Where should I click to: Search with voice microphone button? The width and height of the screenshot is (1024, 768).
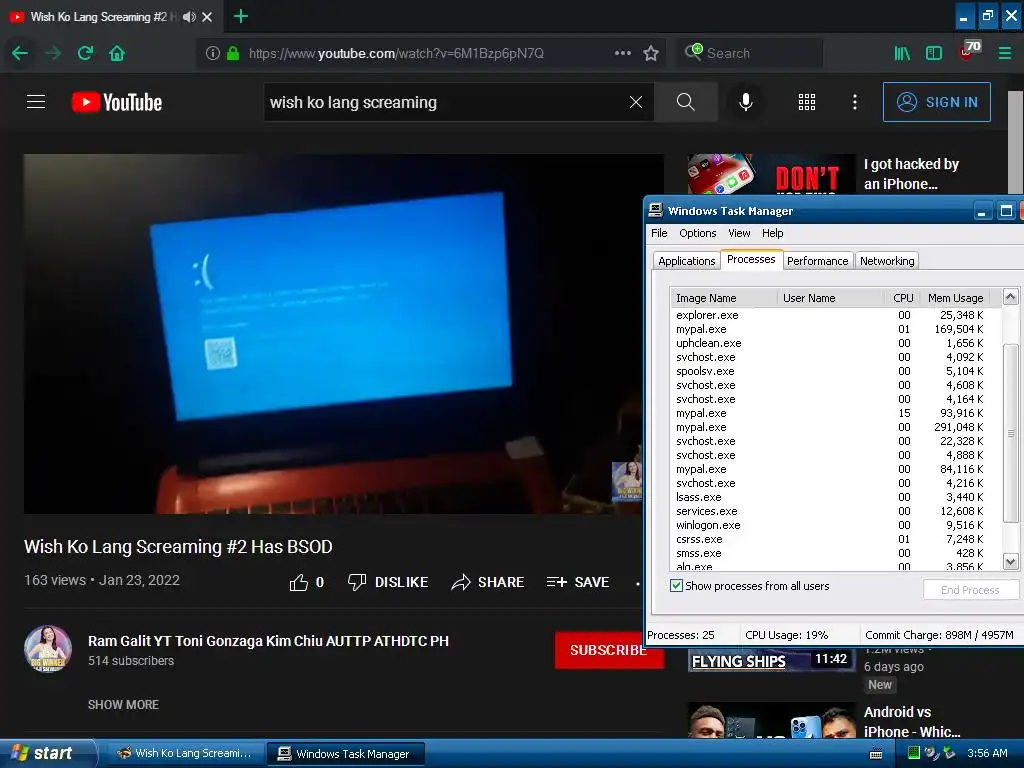coord(746,102)
